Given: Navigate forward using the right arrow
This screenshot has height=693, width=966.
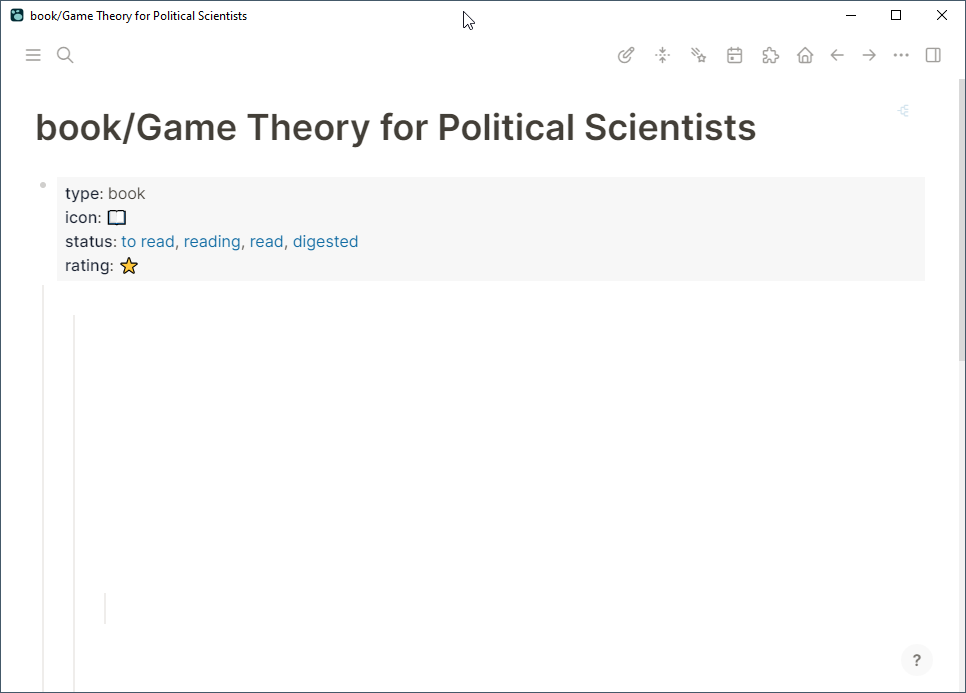Looking at the screenshot, I should coord(869,55).
